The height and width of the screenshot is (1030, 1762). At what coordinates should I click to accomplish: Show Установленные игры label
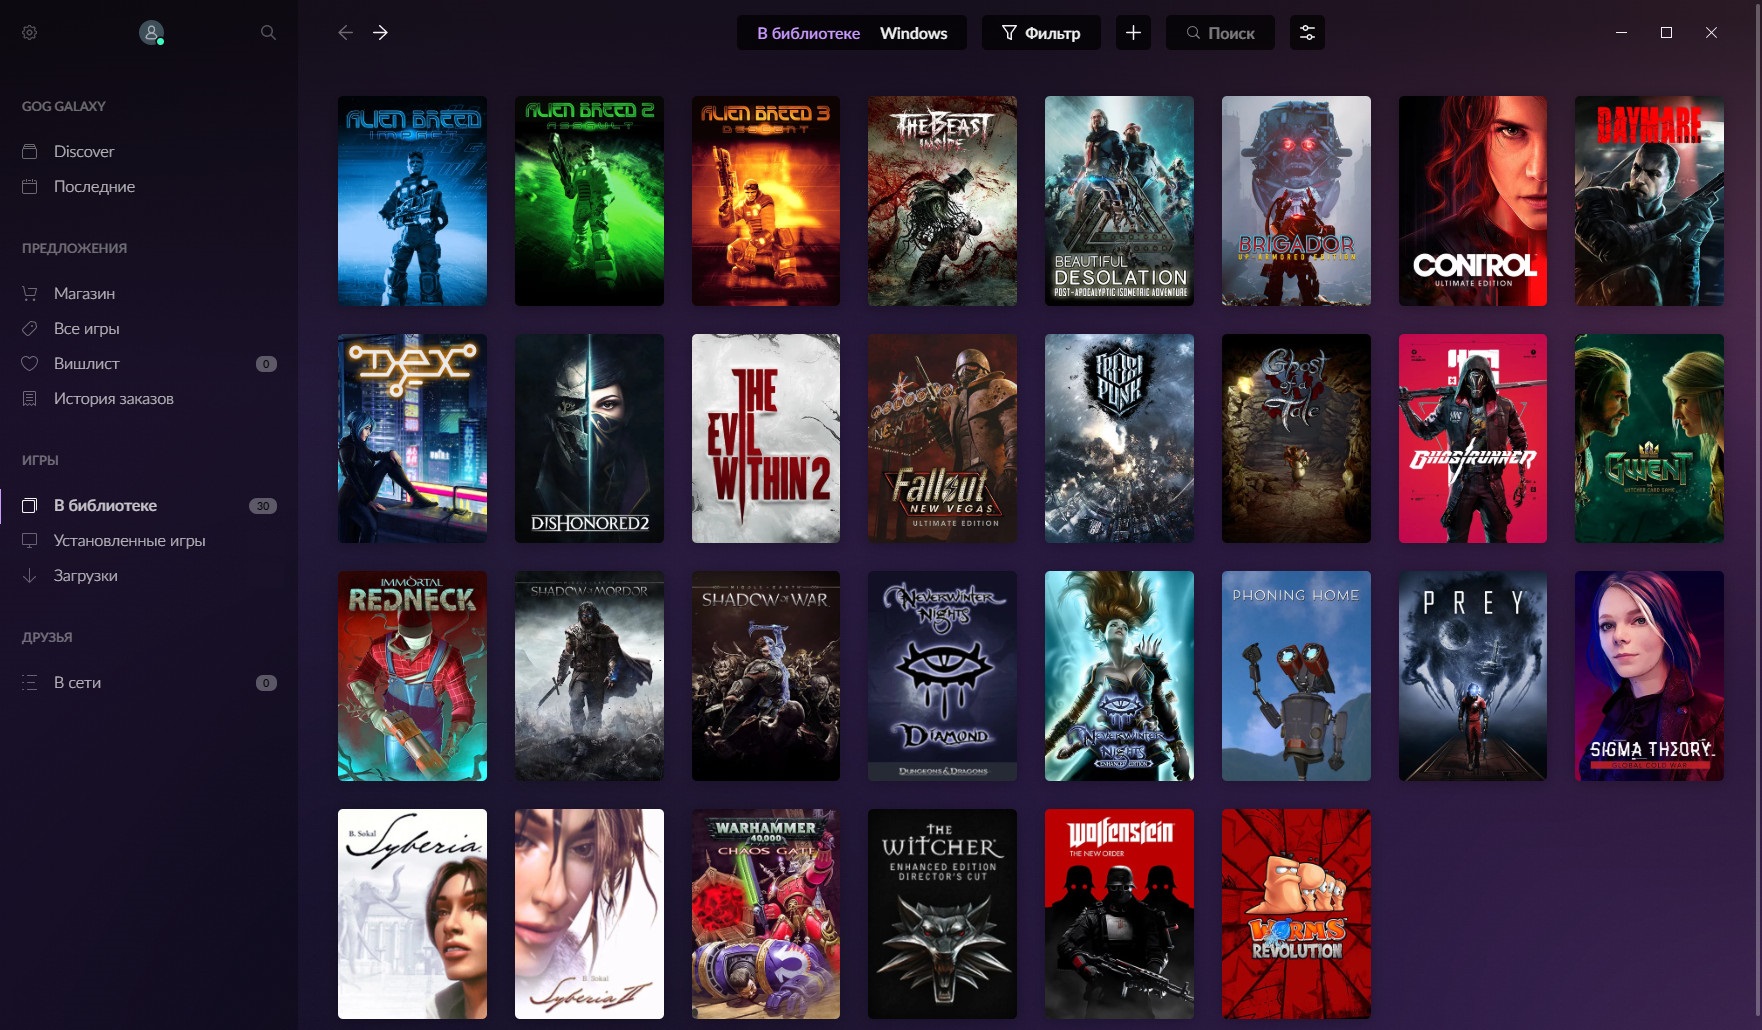coord(129,540)
